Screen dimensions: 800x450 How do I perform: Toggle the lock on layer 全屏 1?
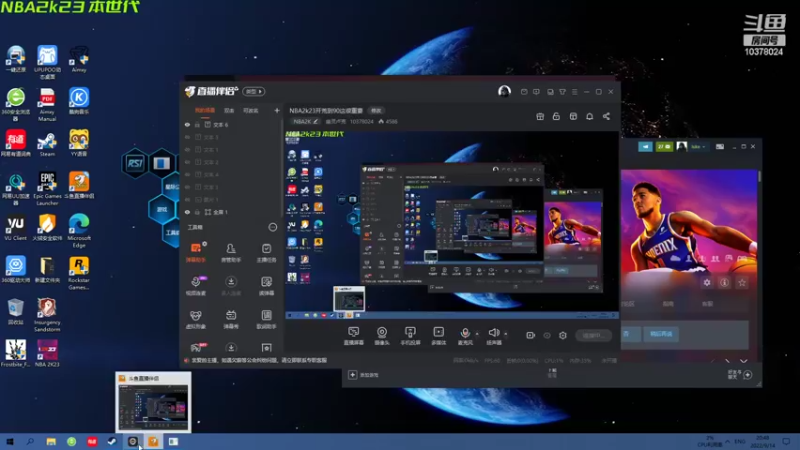pos(197,212)
